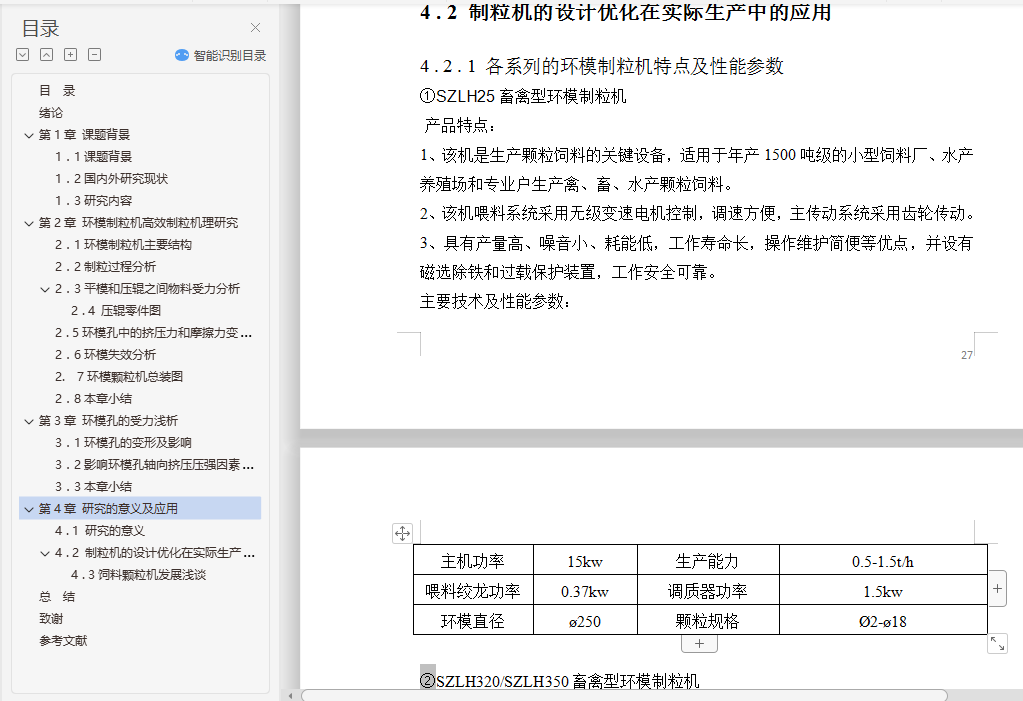Collapse 4.2 制粒机的设计优化 outline node
This screenshot has width=1023, height=701.
(45, 553)
